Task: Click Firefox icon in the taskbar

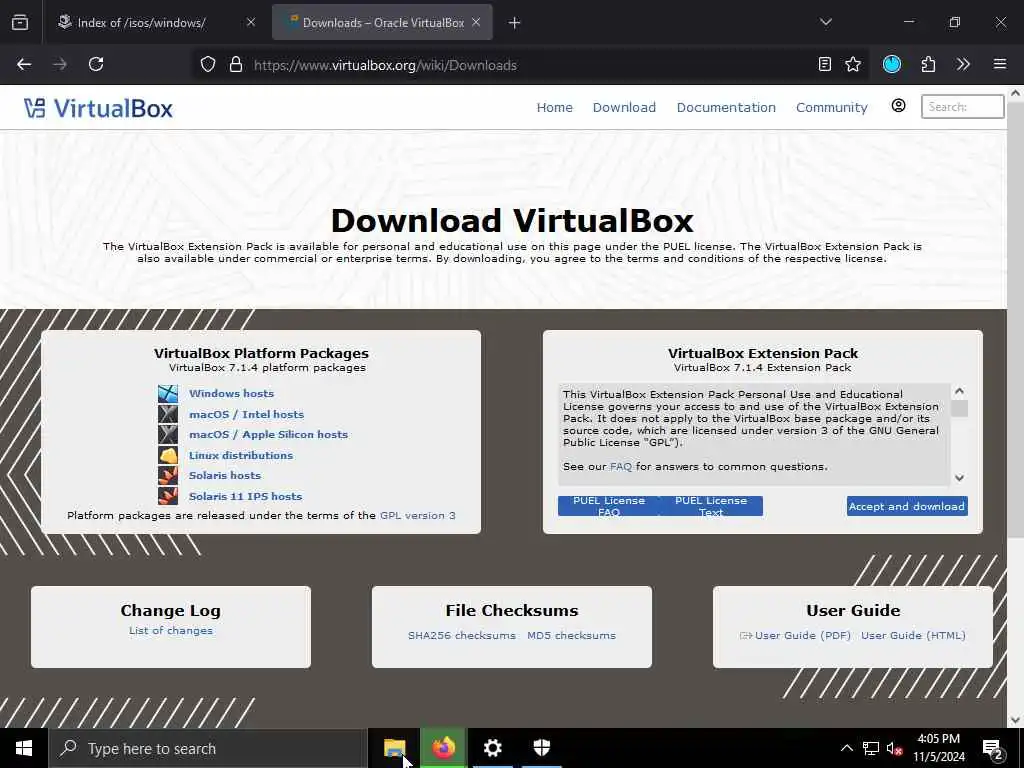Action: [x=443, y=748]
